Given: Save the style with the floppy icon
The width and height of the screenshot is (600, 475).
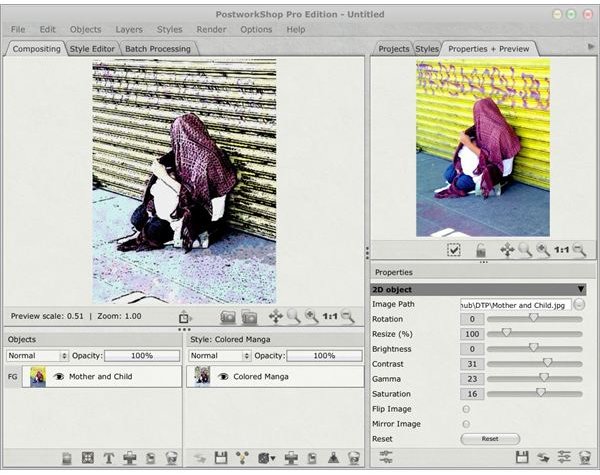Looking at the screenshot, I should click(221, 458).
